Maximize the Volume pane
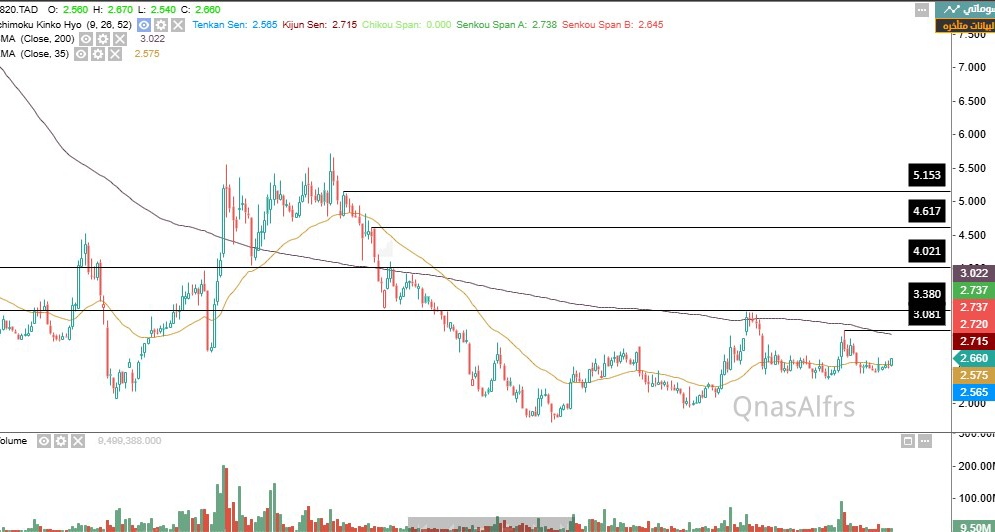Screen dimensions: 995x532 tap(908, 441)
